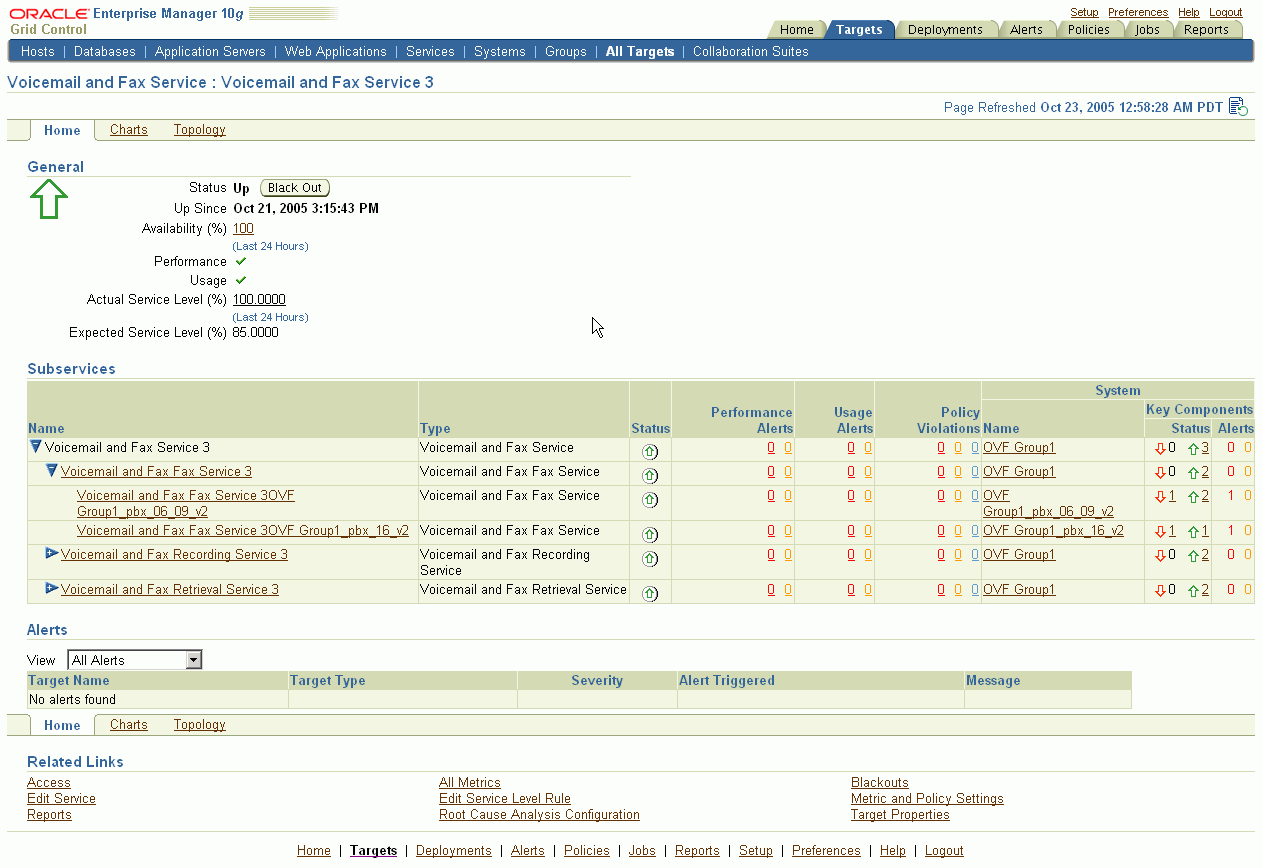This screenshot has height=868, width=1263.
Task: Expand Voicemail and Fax Recording Service 3
Action: [51, 554]
